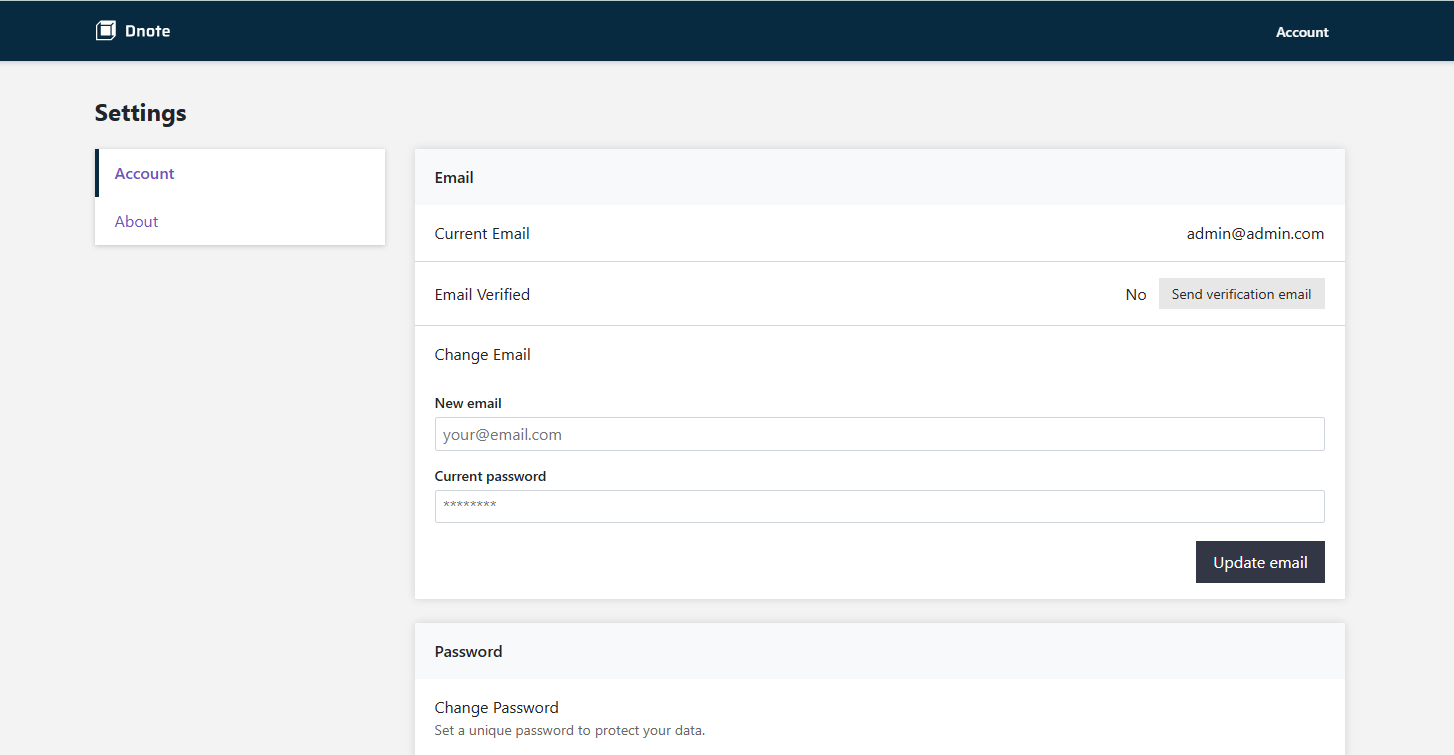Click the Dnote logo icon
The image size is (1454, 755).
pos(106,31)
